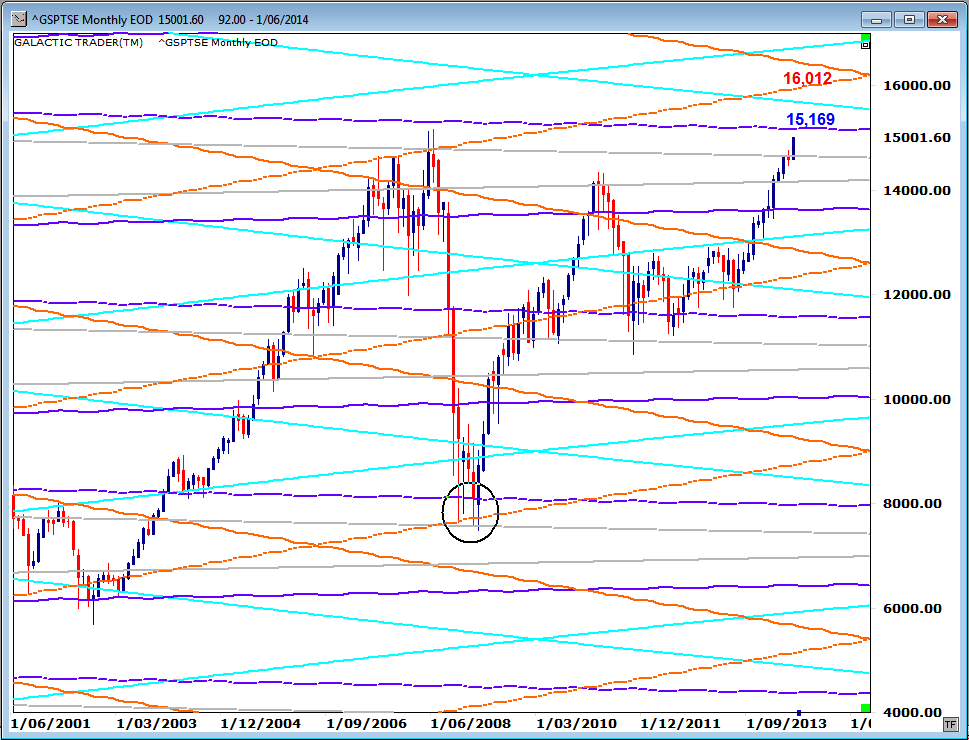Viewport: 969px width, 740px height.
Task: Click the 10000.00 price axis label
Action: click(x=917, y=399)
